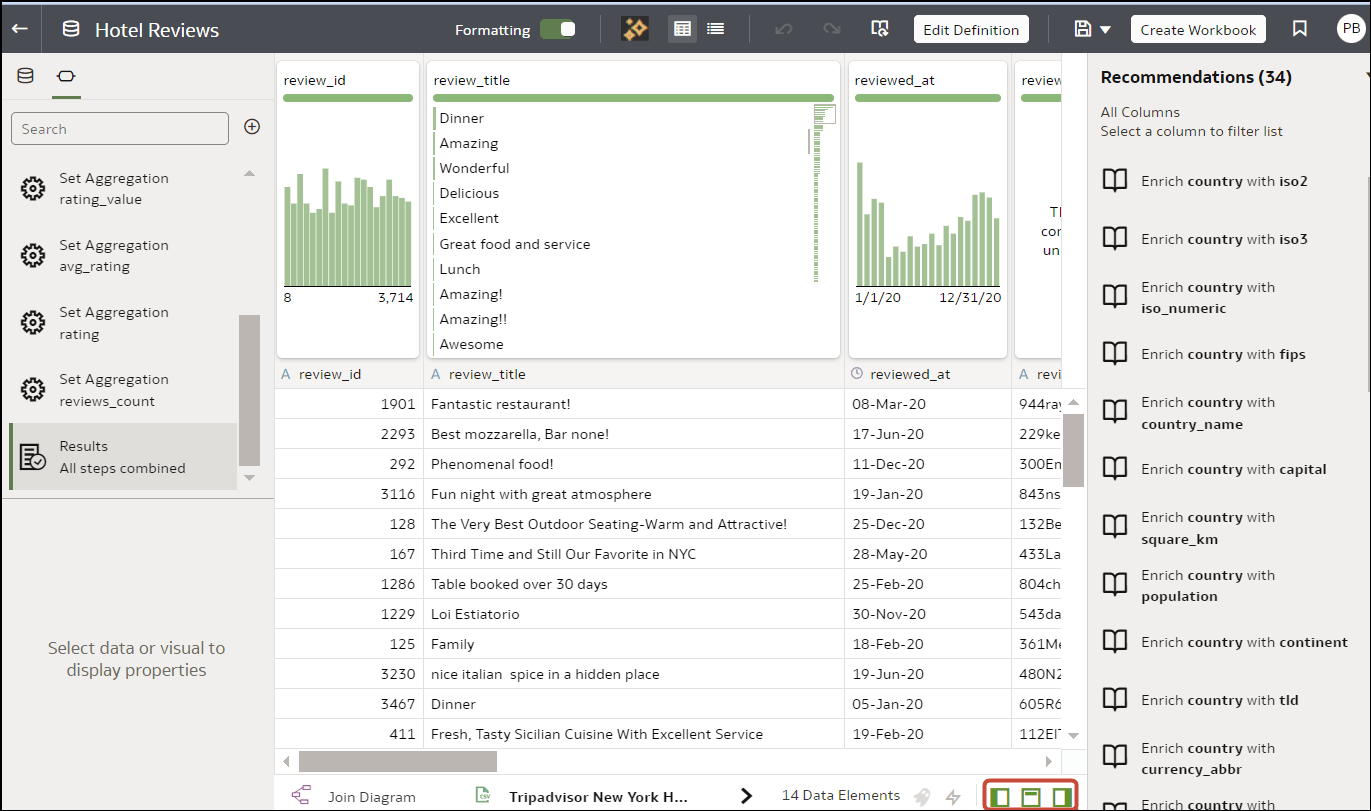Click the bookmark icon near Create Workbook
The width and height of the screenshot is (1371, 811).
coord(1299,29)
